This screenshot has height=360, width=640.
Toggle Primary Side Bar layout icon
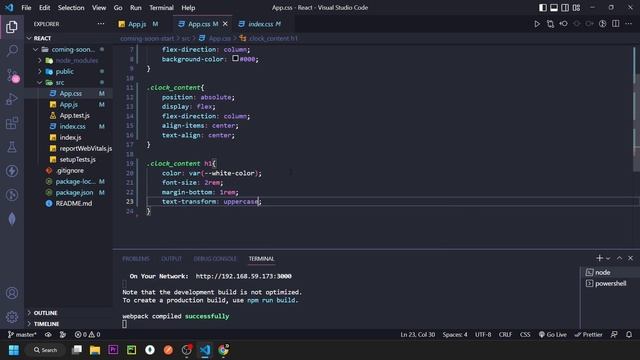(542, 8)
